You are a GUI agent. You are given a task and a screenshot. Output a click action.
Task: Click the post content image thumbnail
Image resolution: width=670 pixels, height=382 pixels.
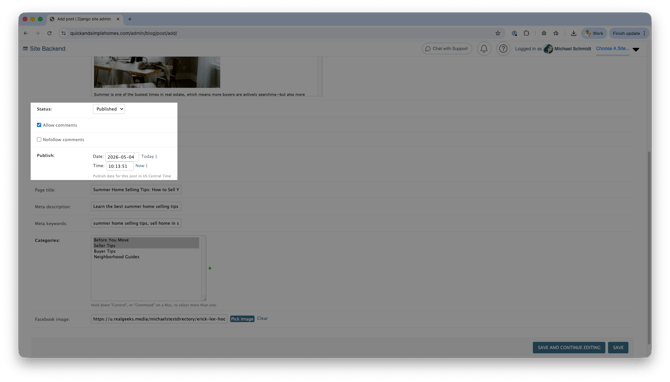[x=157, y=72]
